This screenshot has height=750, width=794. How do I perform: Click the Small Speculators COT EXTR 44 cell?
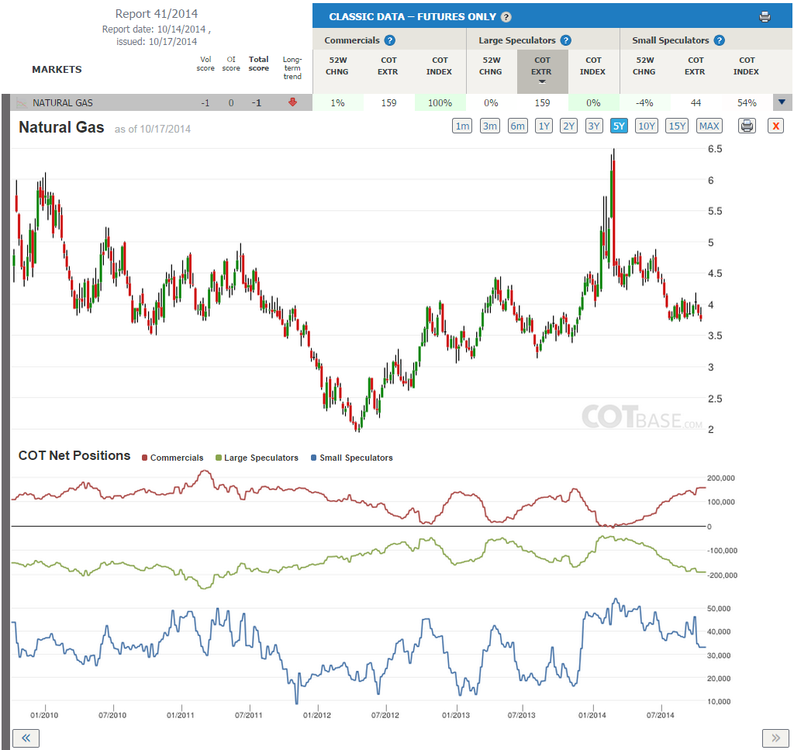696,103
